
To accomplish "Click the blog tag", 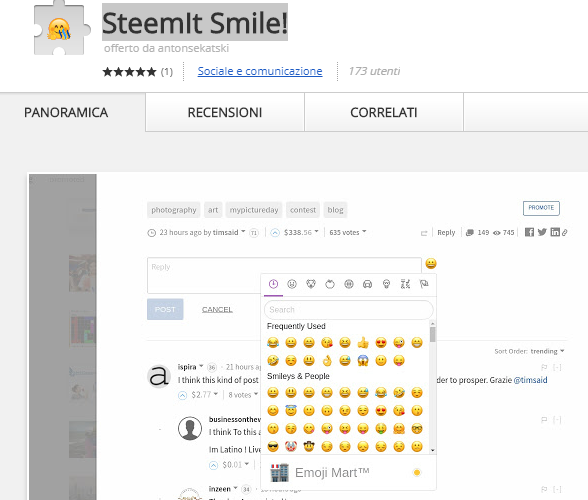I will click(x=335, y=210).
